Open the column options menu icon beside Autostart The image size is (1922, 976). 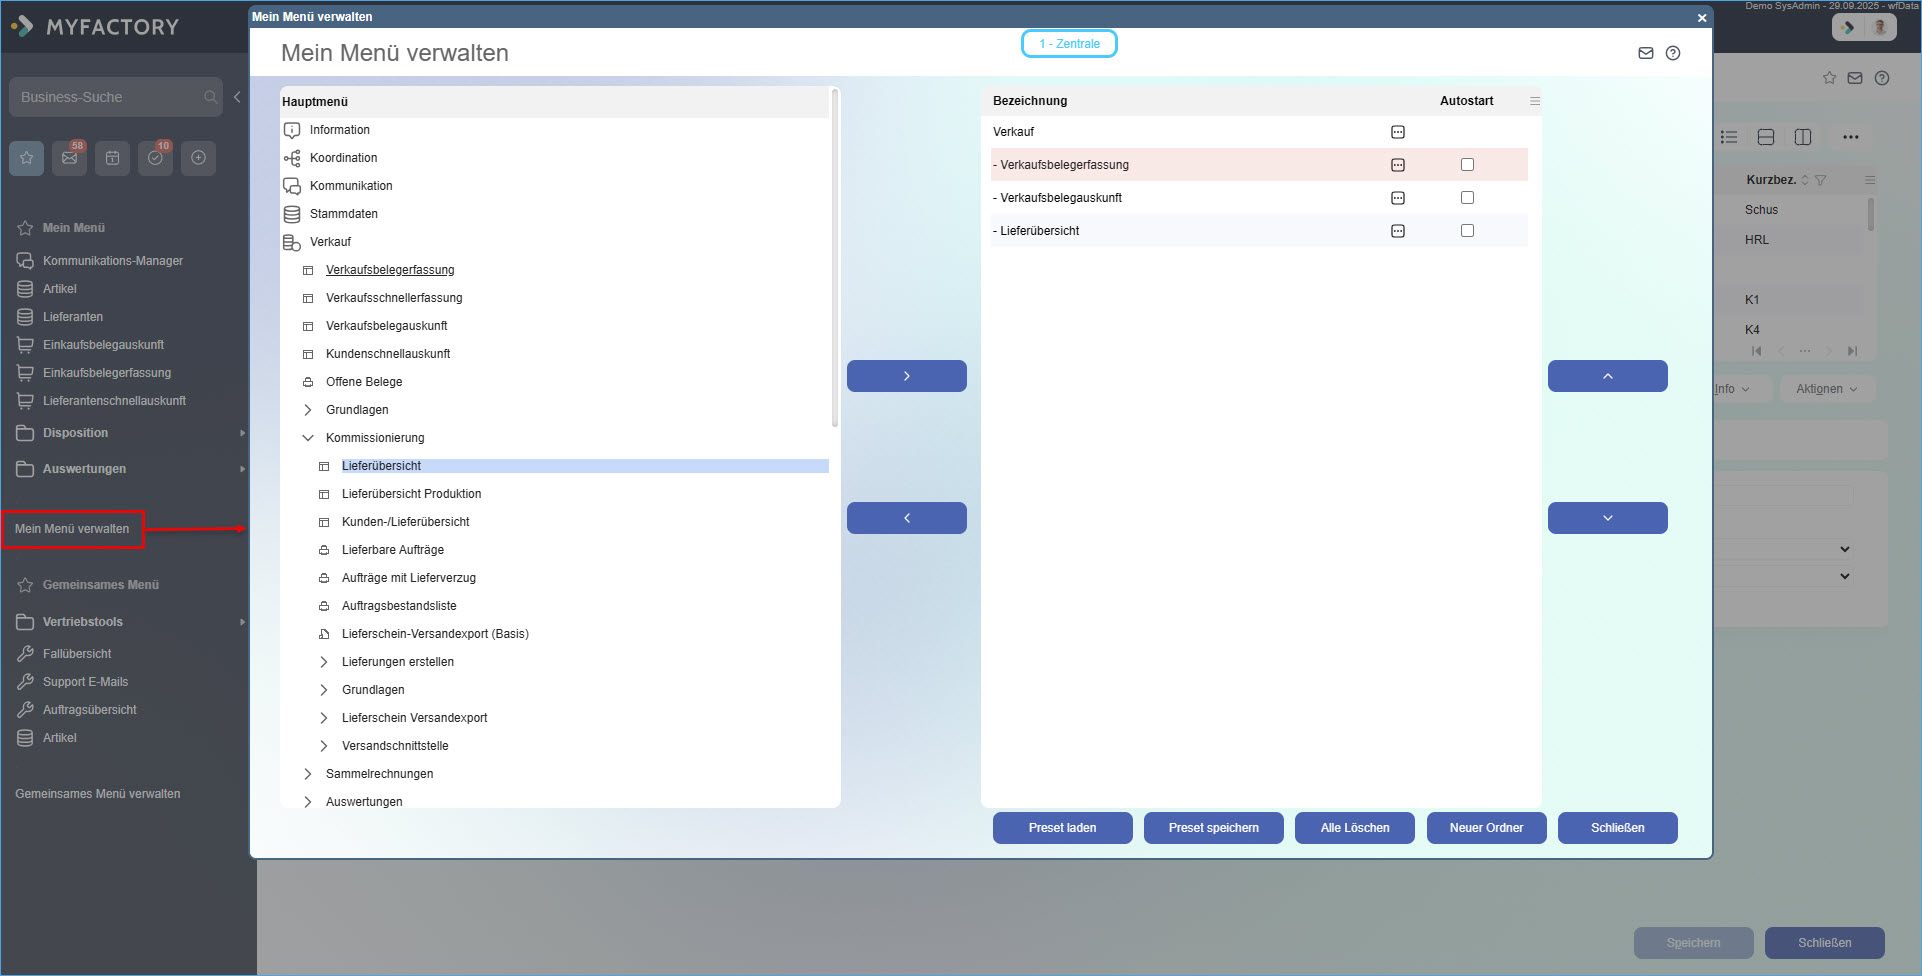1535,101
